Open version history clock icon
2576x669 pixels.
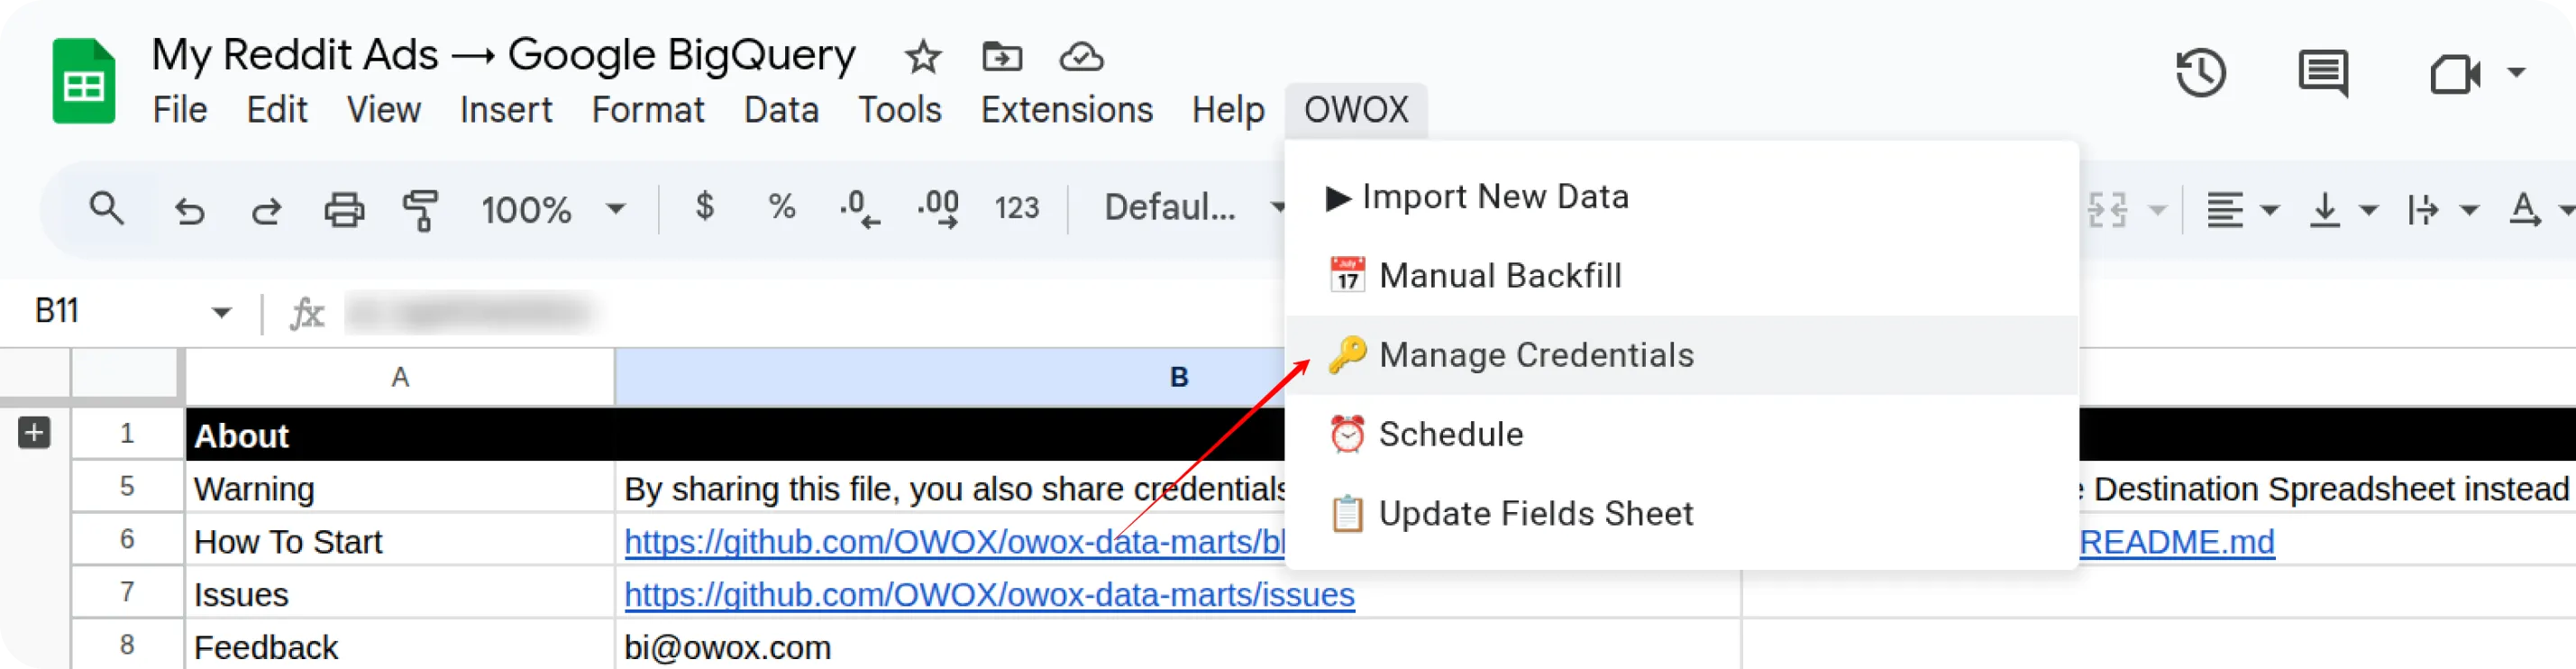pyautogui.click(x=2200, y=72)
